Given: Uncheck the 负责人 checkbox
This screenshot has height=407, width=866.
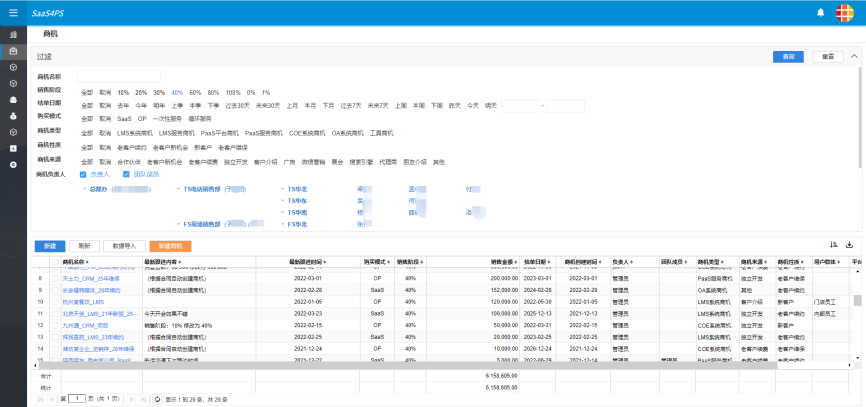Looking at the screenshot, I should click(x=83, y=175).
